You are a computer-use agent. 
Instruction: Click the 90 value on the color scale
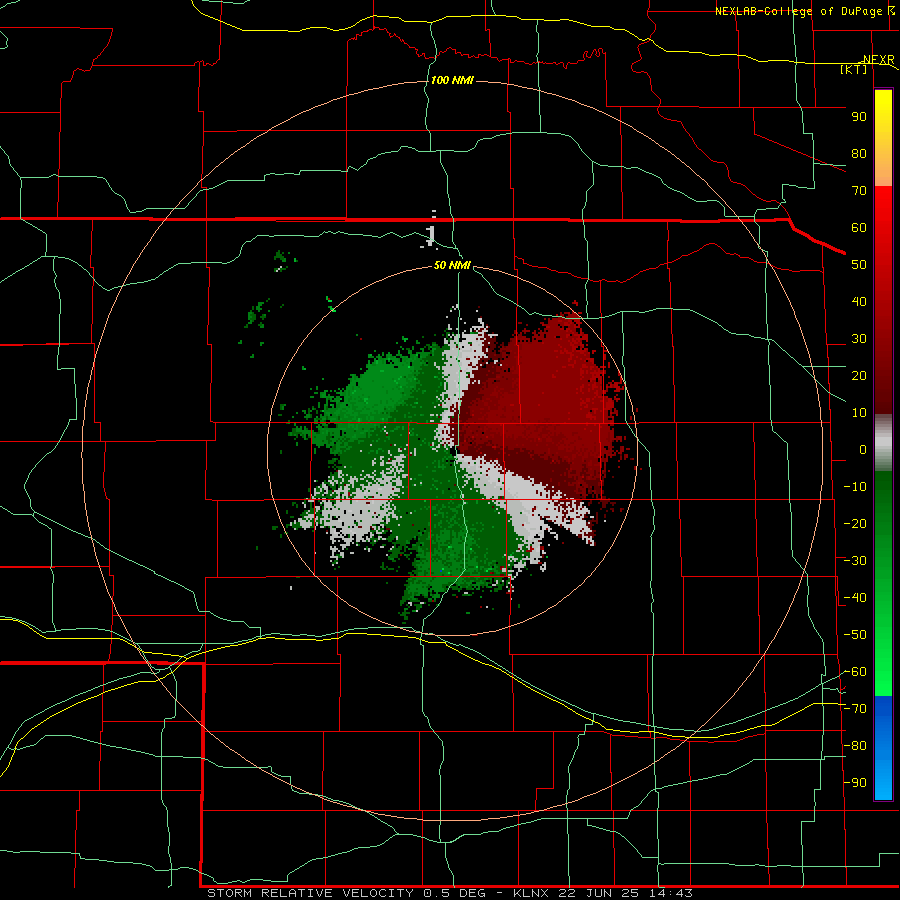(x=859, y=117)
